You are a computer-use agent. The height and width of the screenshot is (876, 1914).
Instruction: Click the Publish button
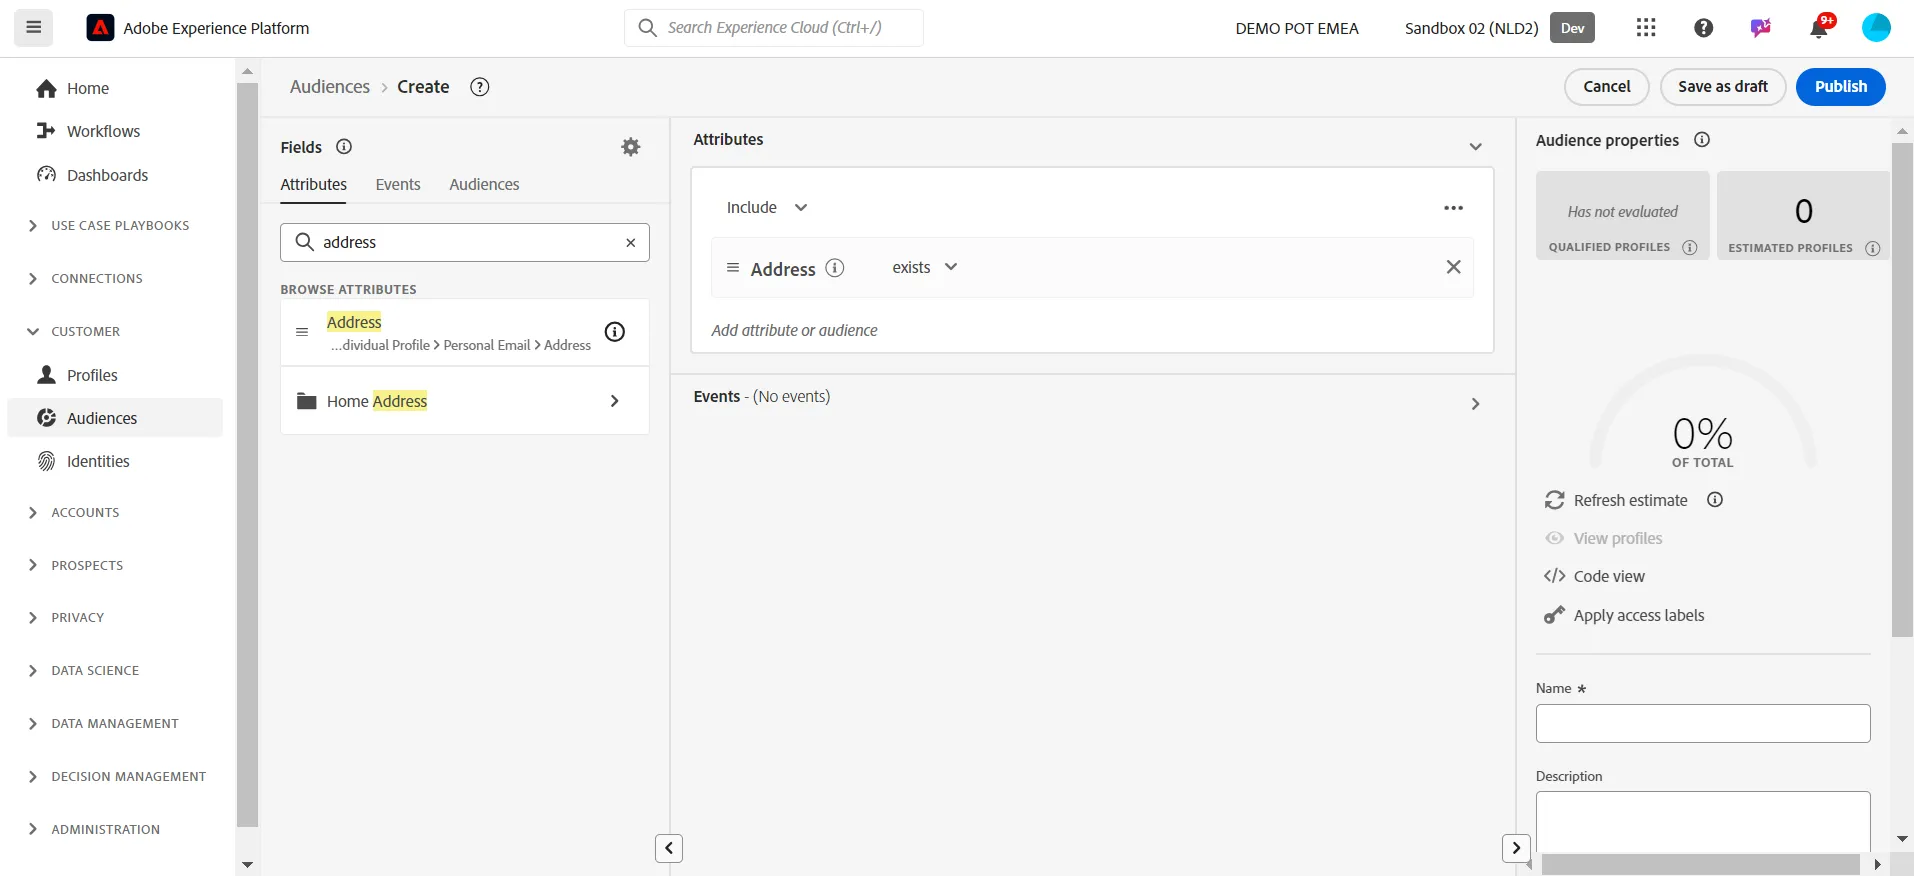(x=1840, y=87)
